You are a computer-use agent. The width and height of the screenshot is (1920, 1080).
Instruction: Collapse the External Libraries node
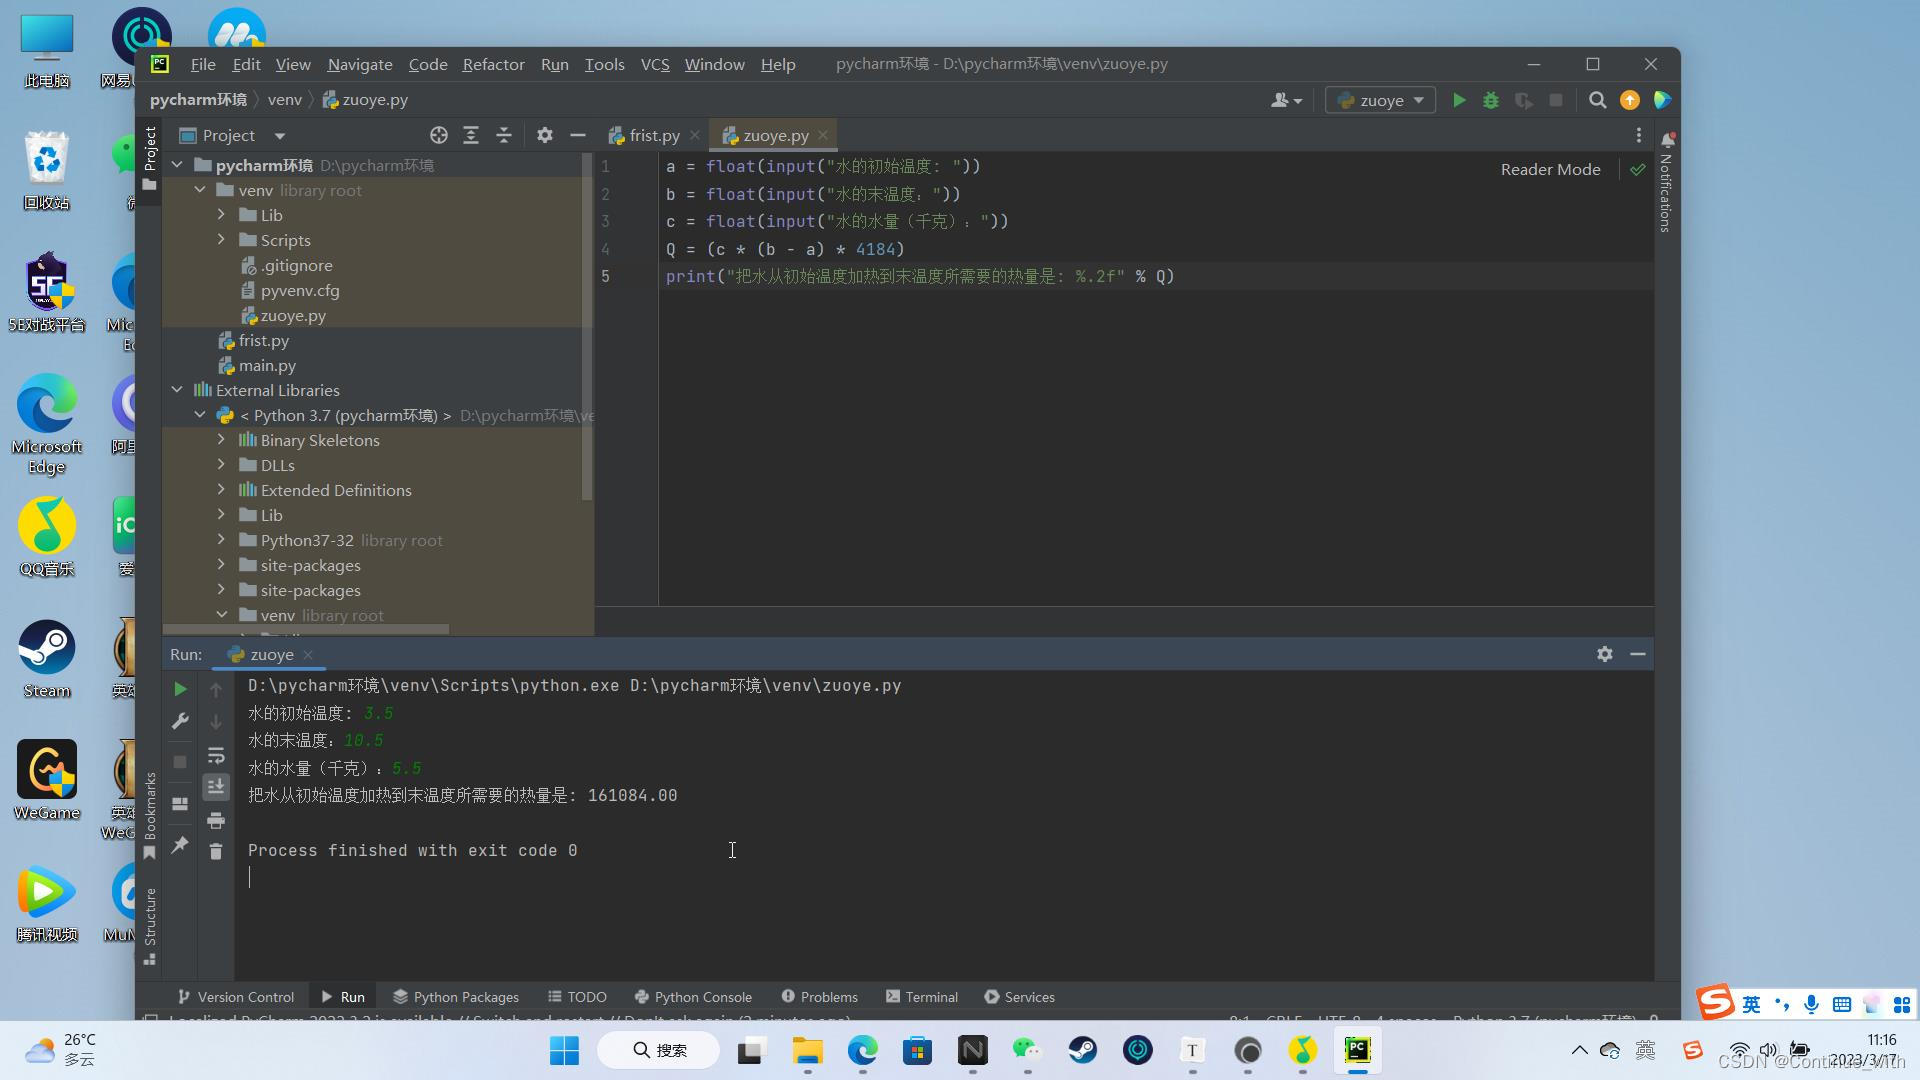click(177, 390)
